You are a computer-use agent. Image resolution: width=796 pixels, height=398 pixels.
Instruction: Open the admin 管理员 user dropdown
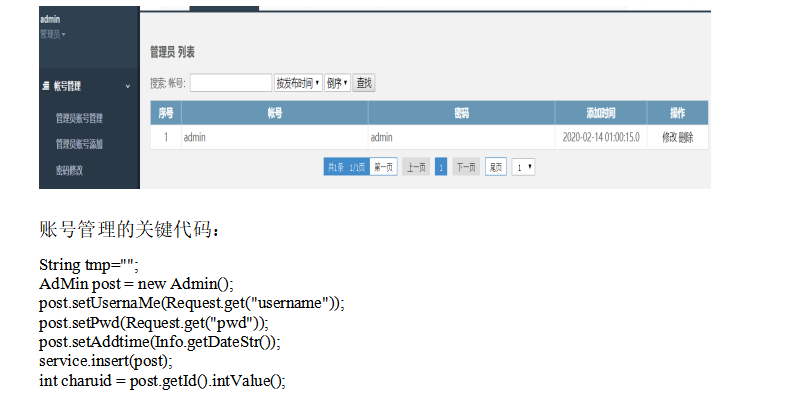[x=53, y=35]
